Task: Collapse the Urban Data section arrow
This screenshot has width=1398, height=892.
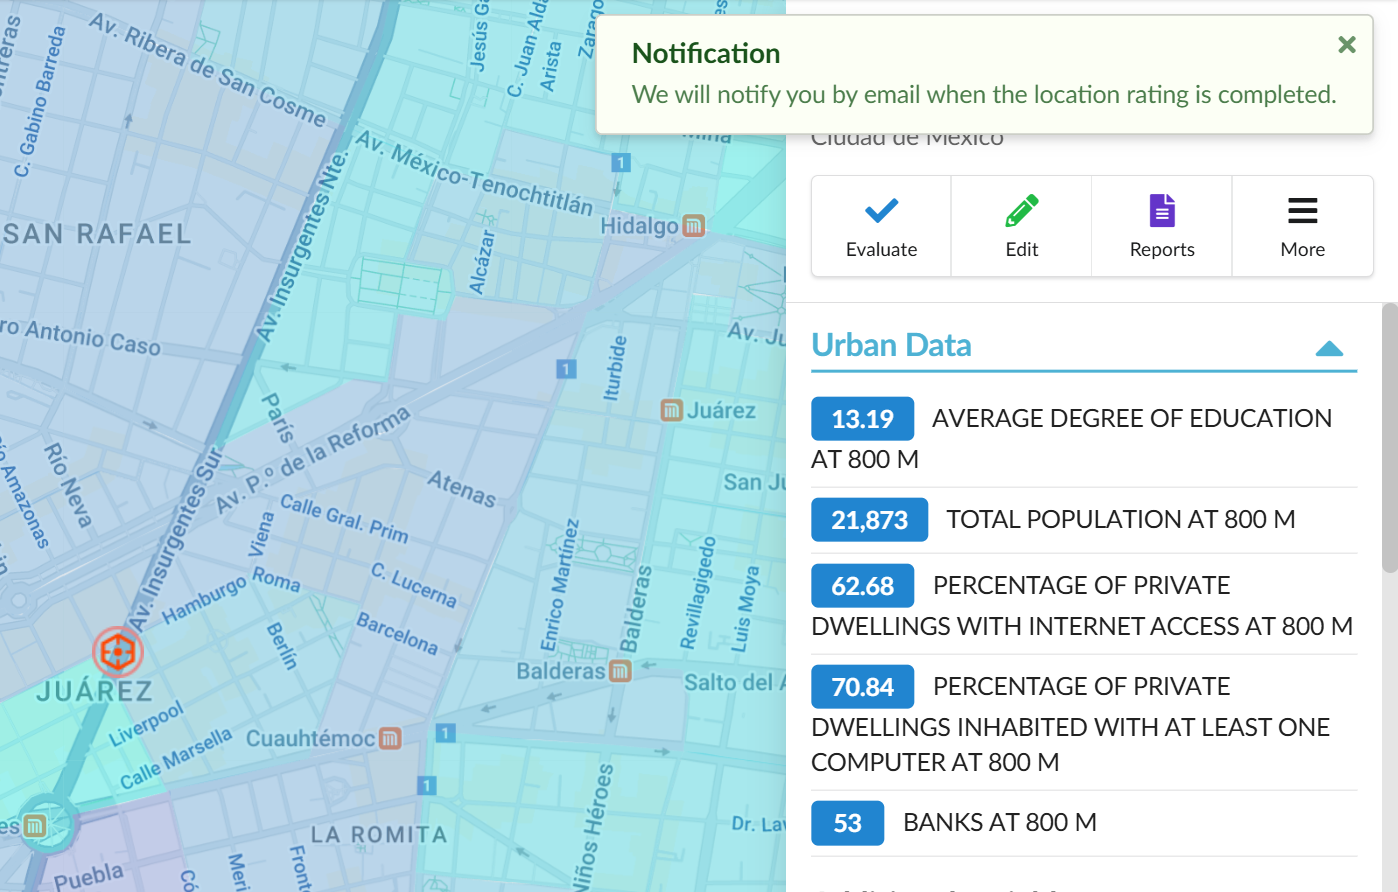Action: (1329, 348)
